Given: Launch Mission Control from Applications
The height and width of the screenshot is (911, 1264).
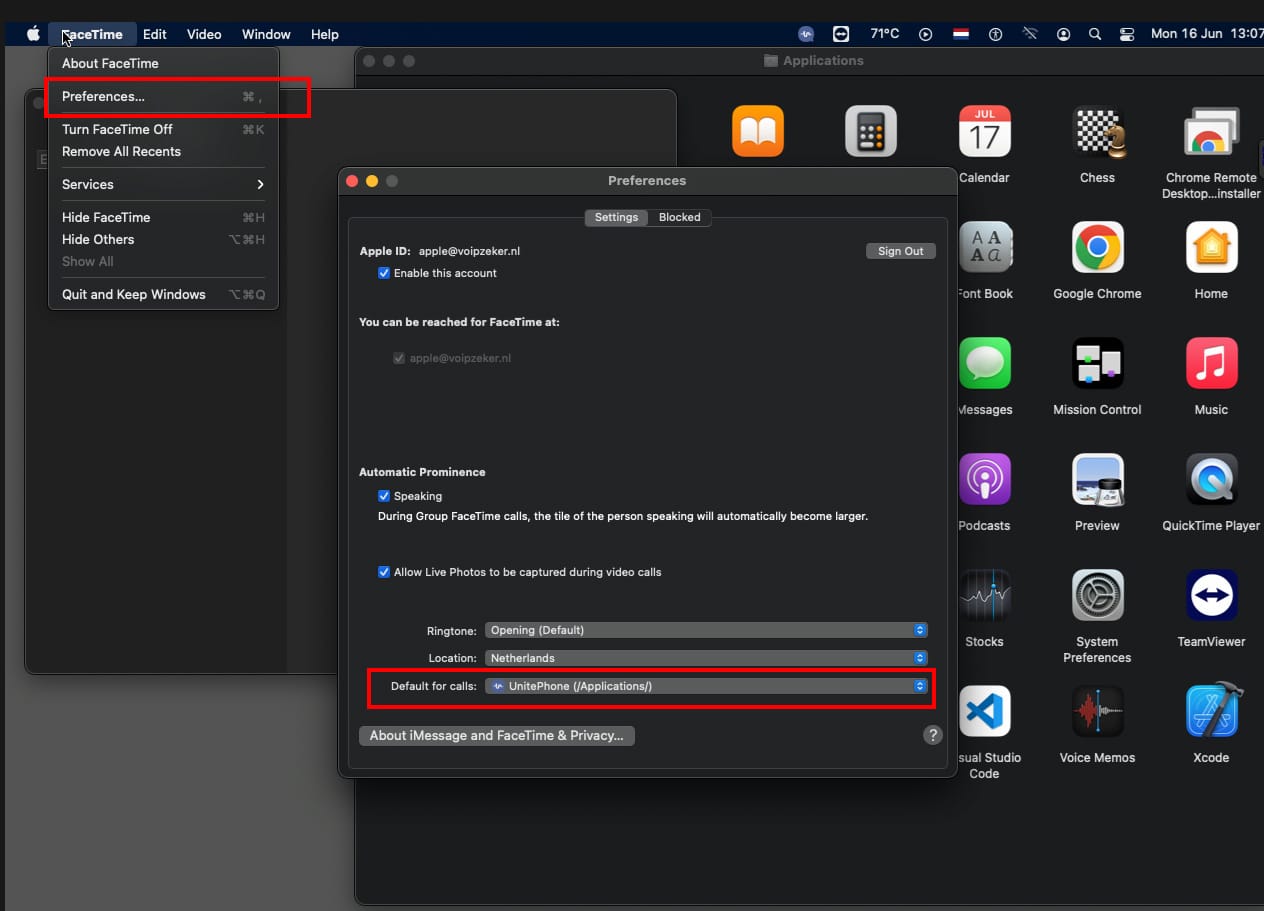Looking at the screenshot, I should click(1098, 363).
